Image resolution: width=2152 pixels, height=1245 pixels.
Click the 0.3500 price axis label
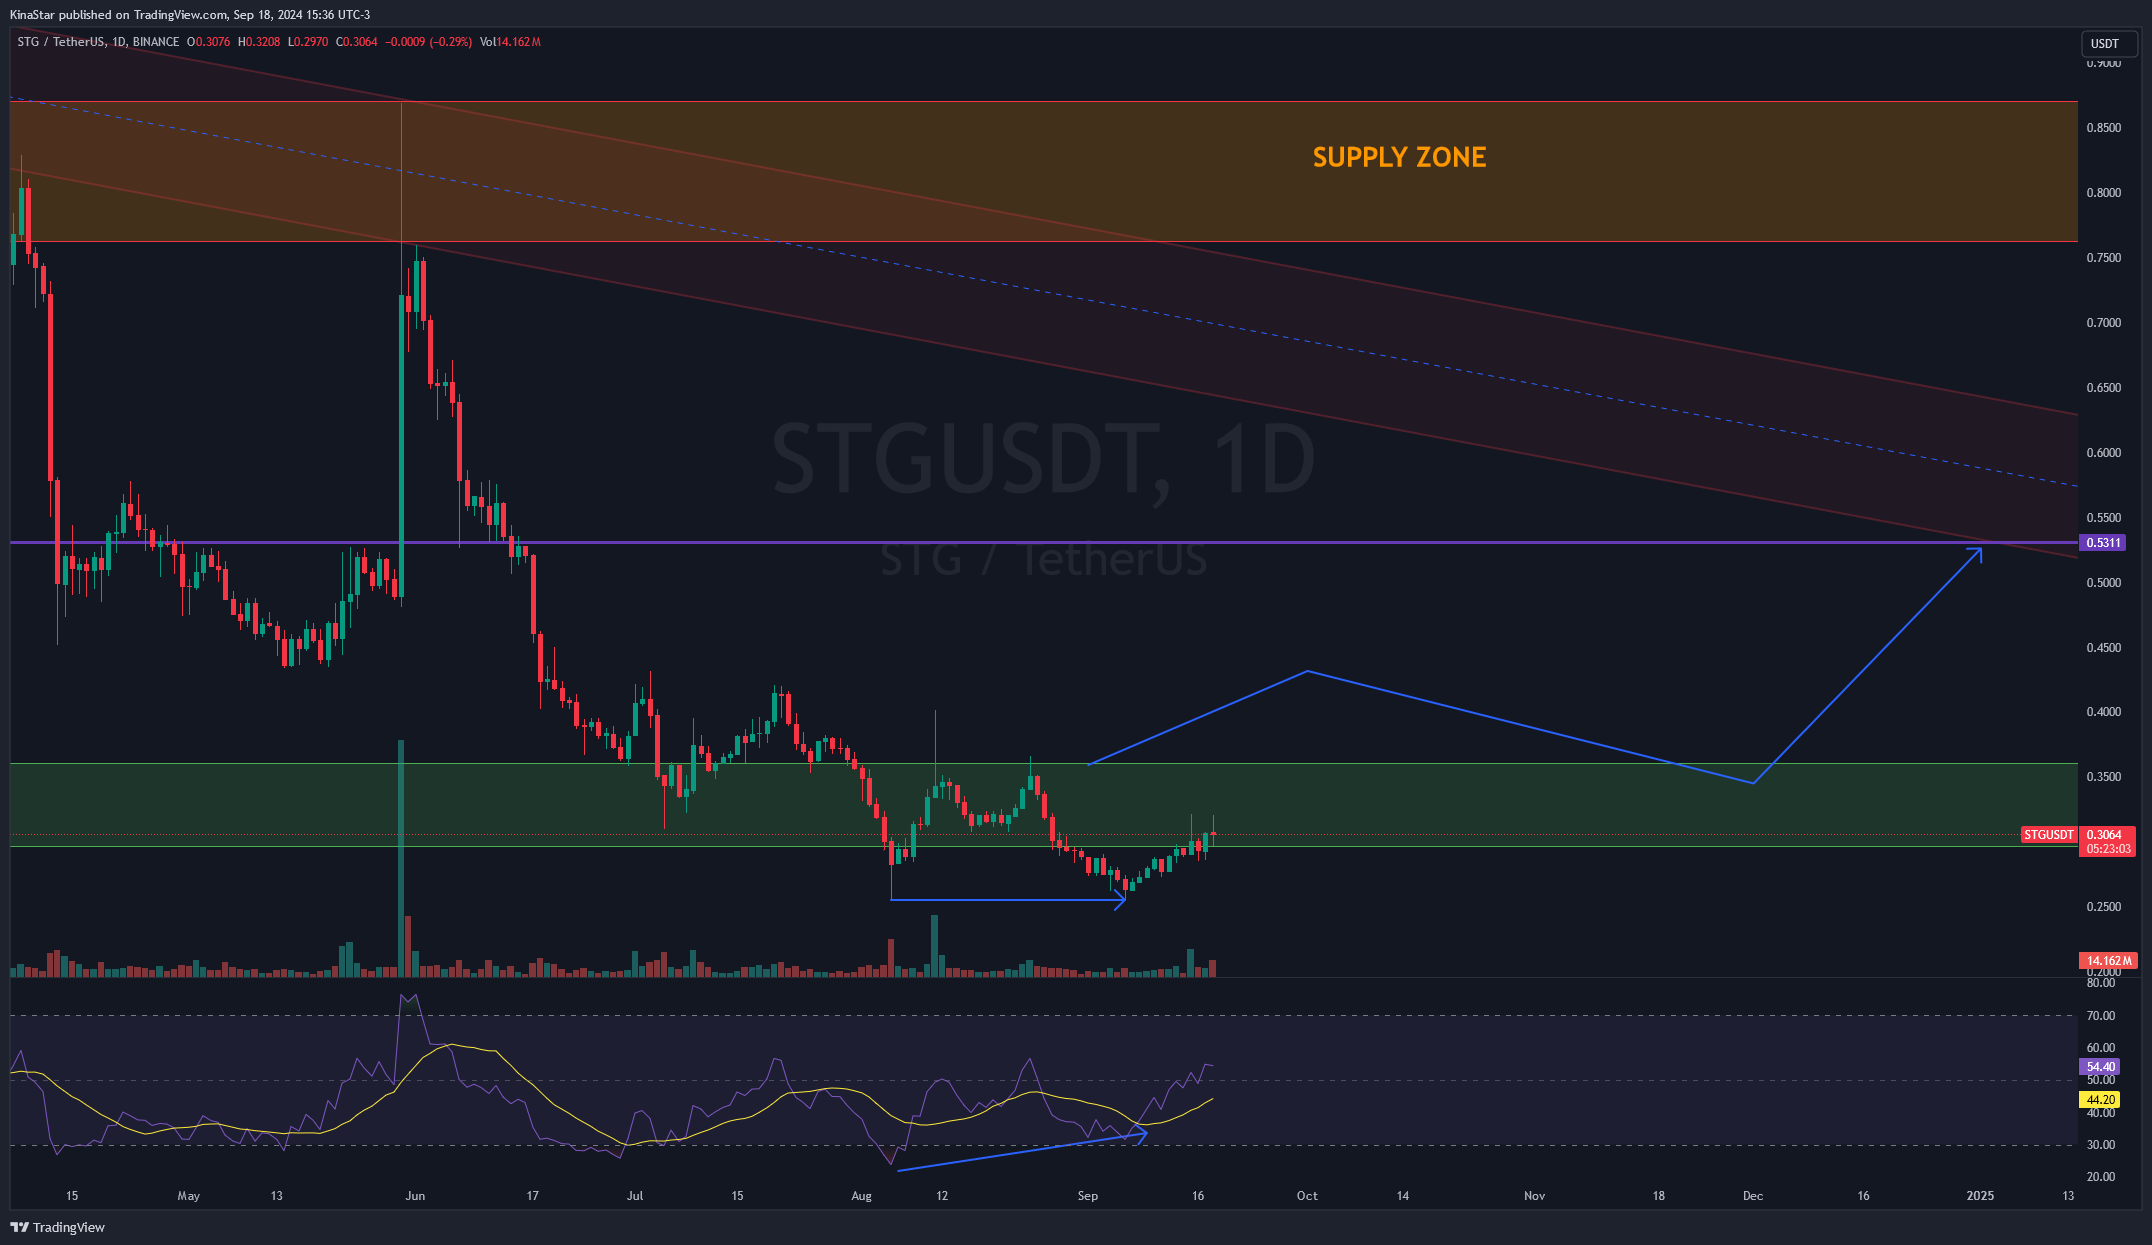pyautogui.click(x=2103, y=777)
